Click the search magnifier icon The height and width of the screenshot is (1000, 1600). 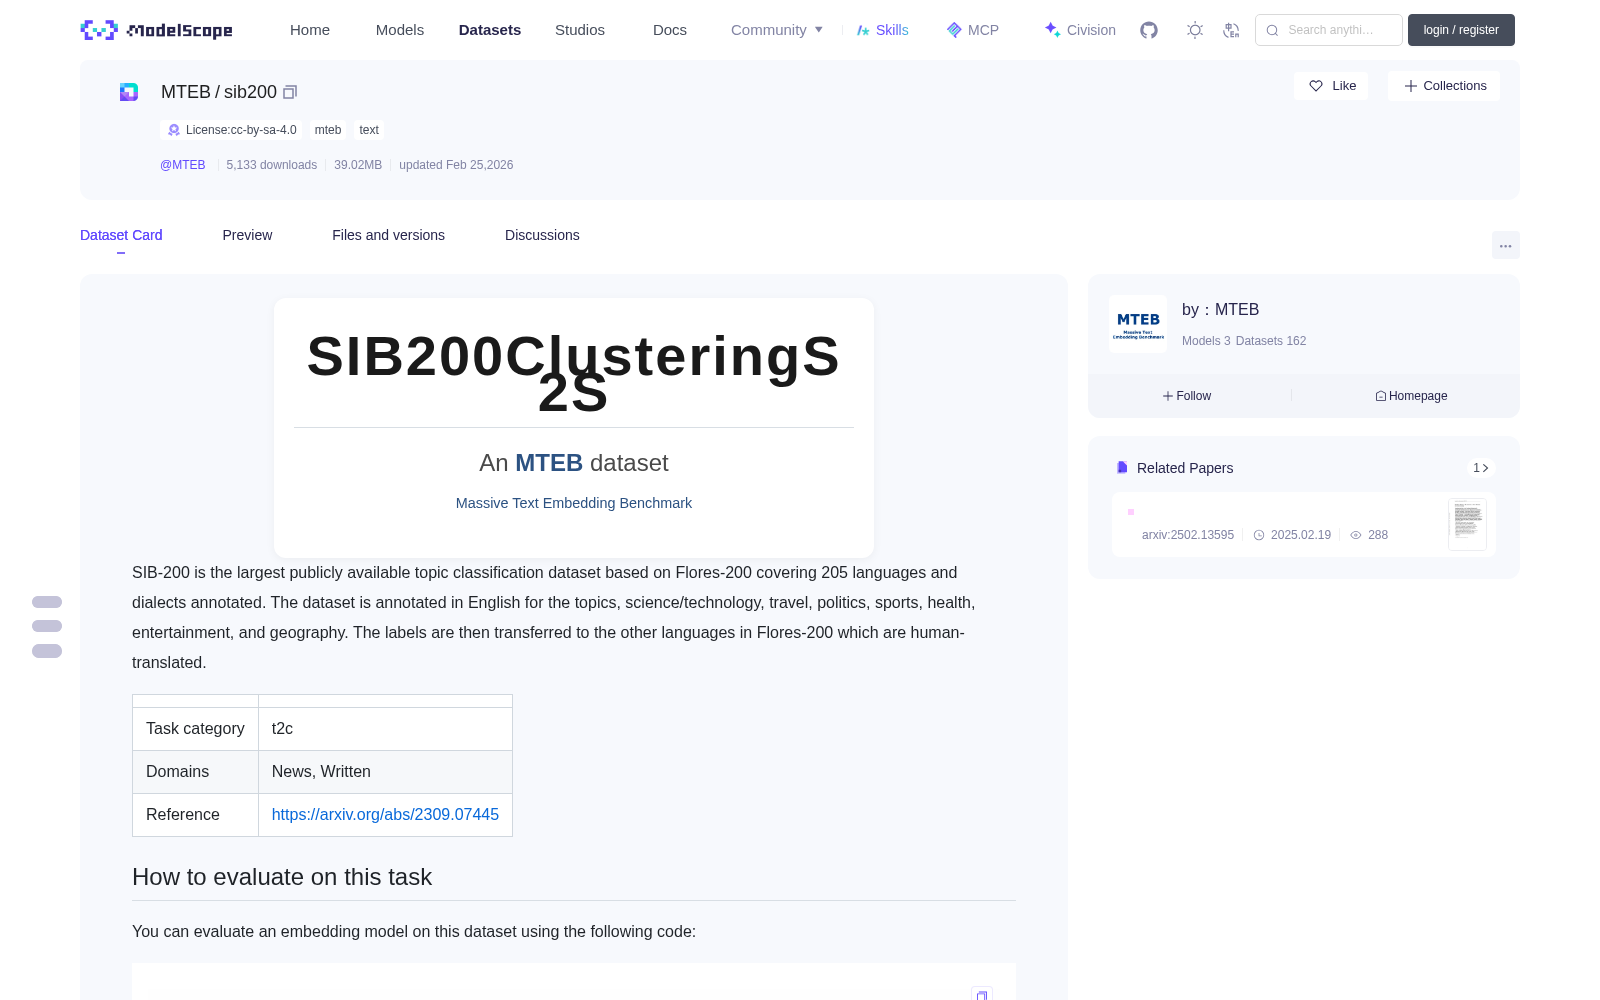click(x=1272, y=30)
